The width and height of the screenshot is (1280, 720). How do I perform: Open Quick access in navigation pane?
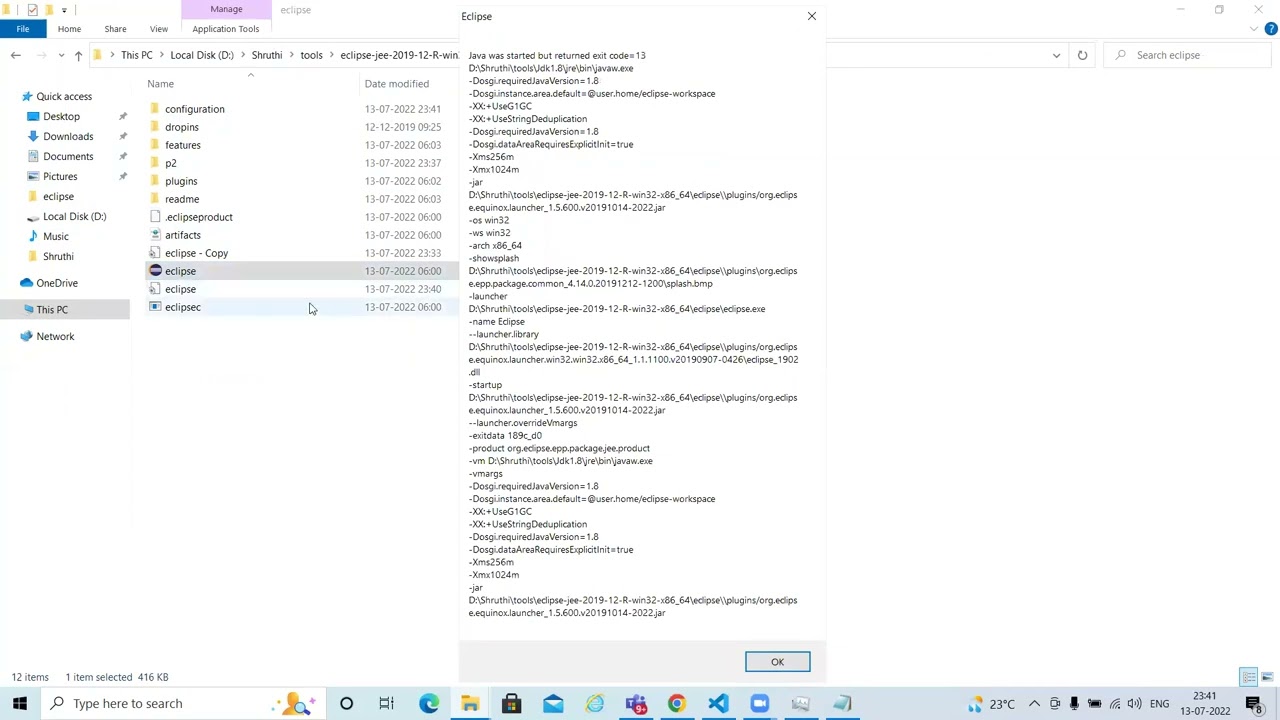[64, 96]
